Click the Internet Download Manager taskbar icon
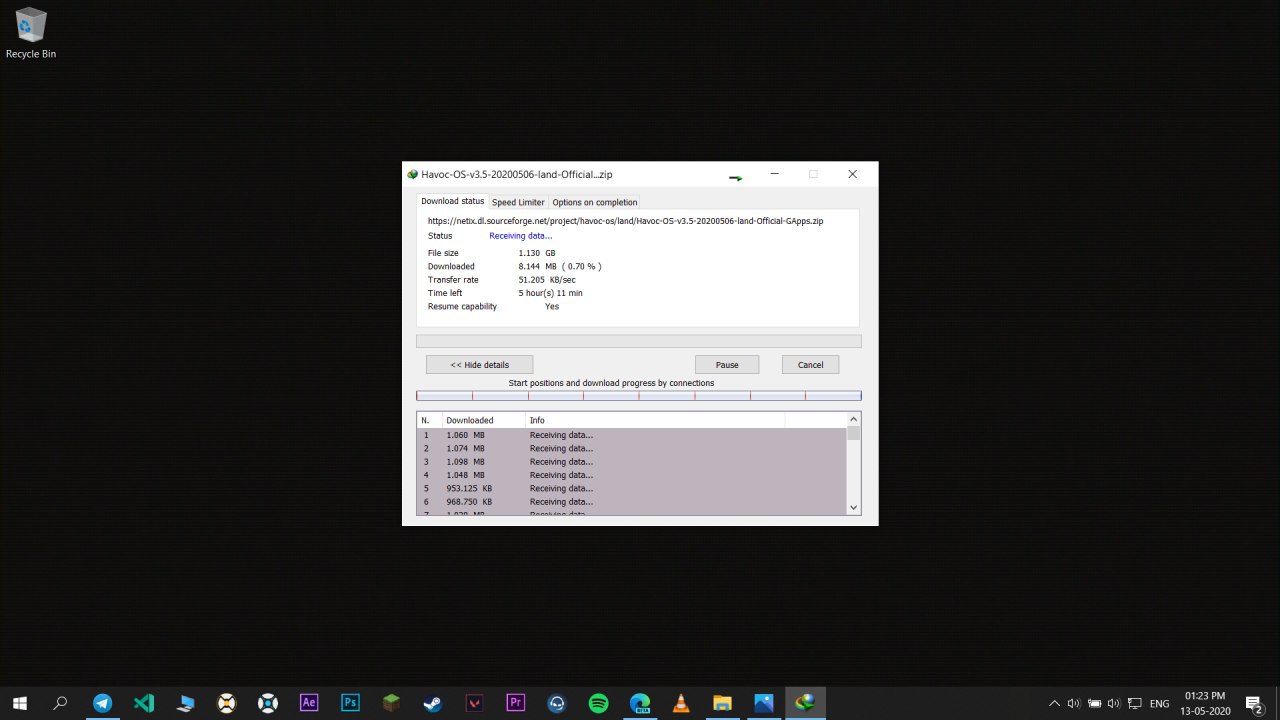This screenshot has width=1280, height=720. coord(805,703)
